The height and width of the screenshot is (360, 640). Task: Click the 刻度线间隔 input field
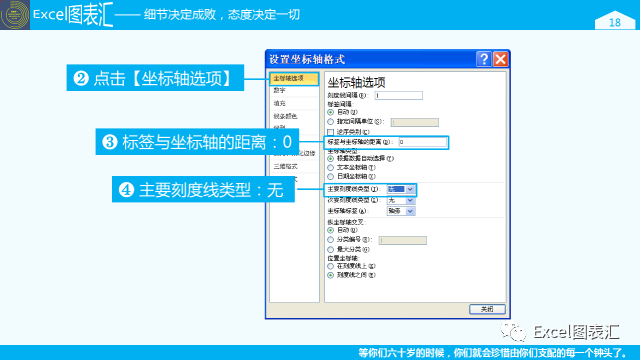point(398,96)
